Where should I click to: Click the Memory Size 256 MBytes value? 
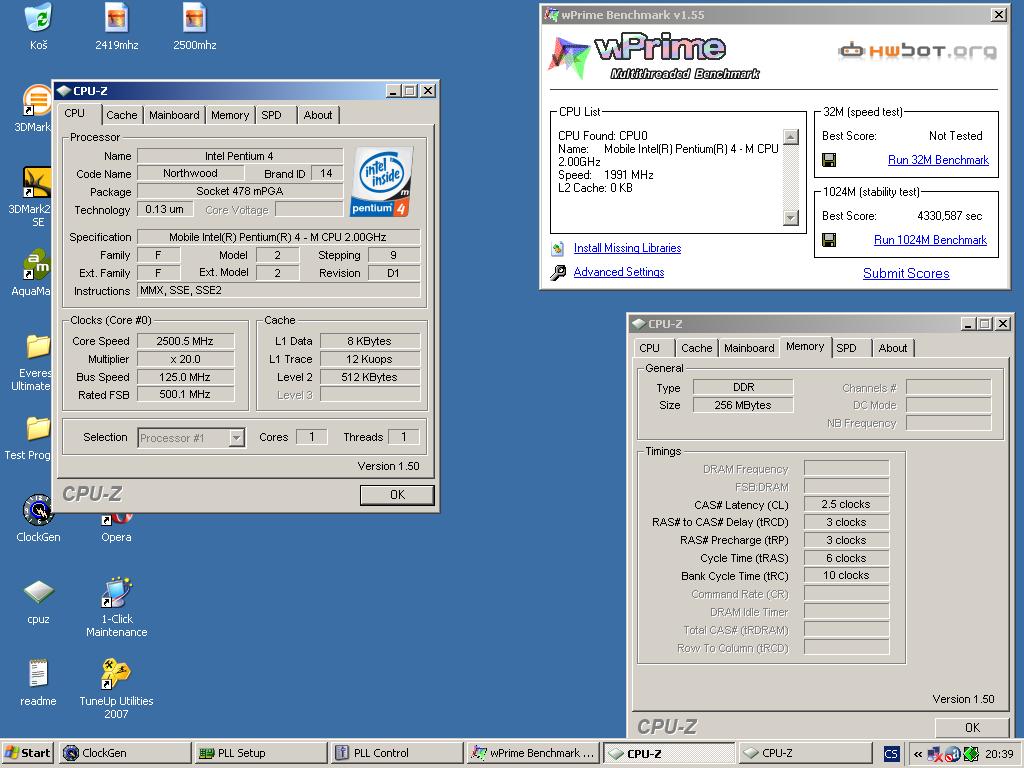[x=743, y=405]
